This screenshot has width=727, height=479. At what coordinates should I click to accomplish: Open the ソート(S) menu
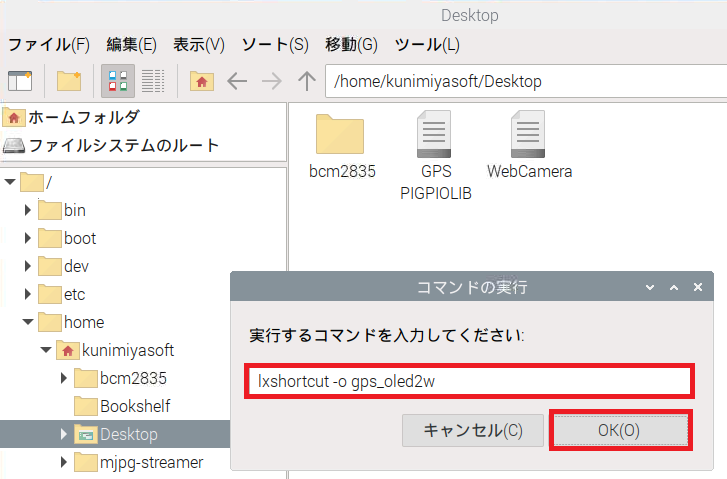pyautogui.click(x=275, y=45)
